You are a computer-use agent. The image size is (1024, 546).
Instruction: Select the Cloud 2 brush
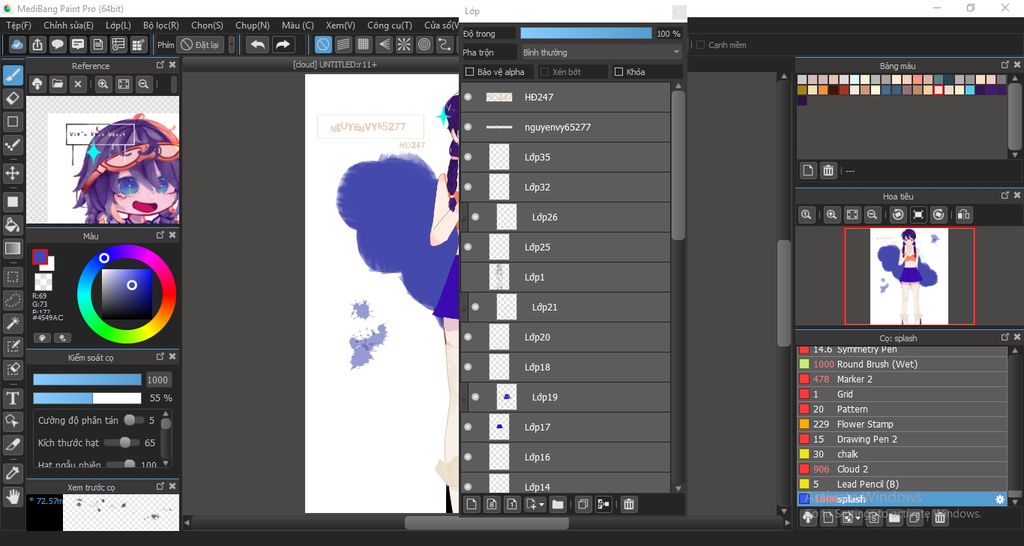(903, 469)
